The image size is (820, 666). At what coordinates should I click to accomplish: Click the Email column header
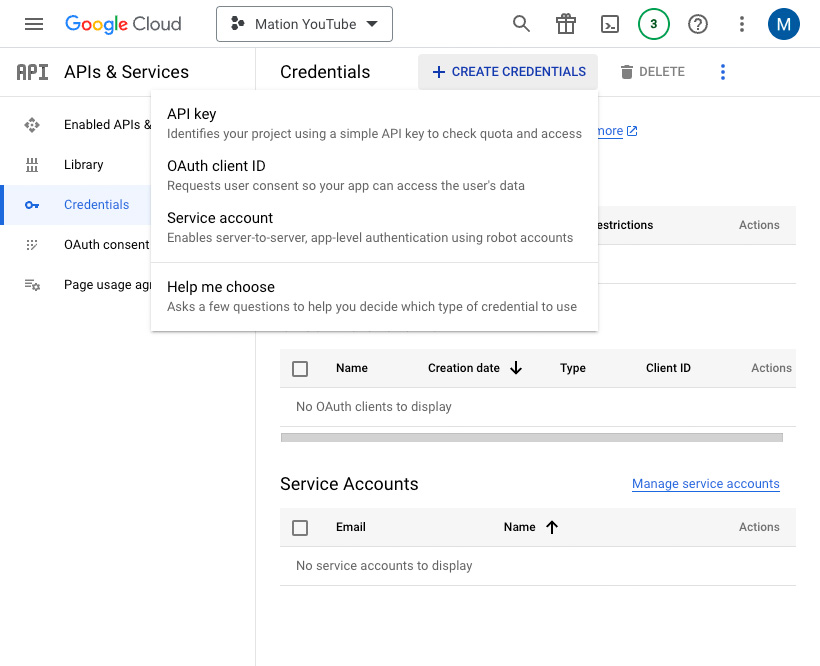tap(351, 527)
